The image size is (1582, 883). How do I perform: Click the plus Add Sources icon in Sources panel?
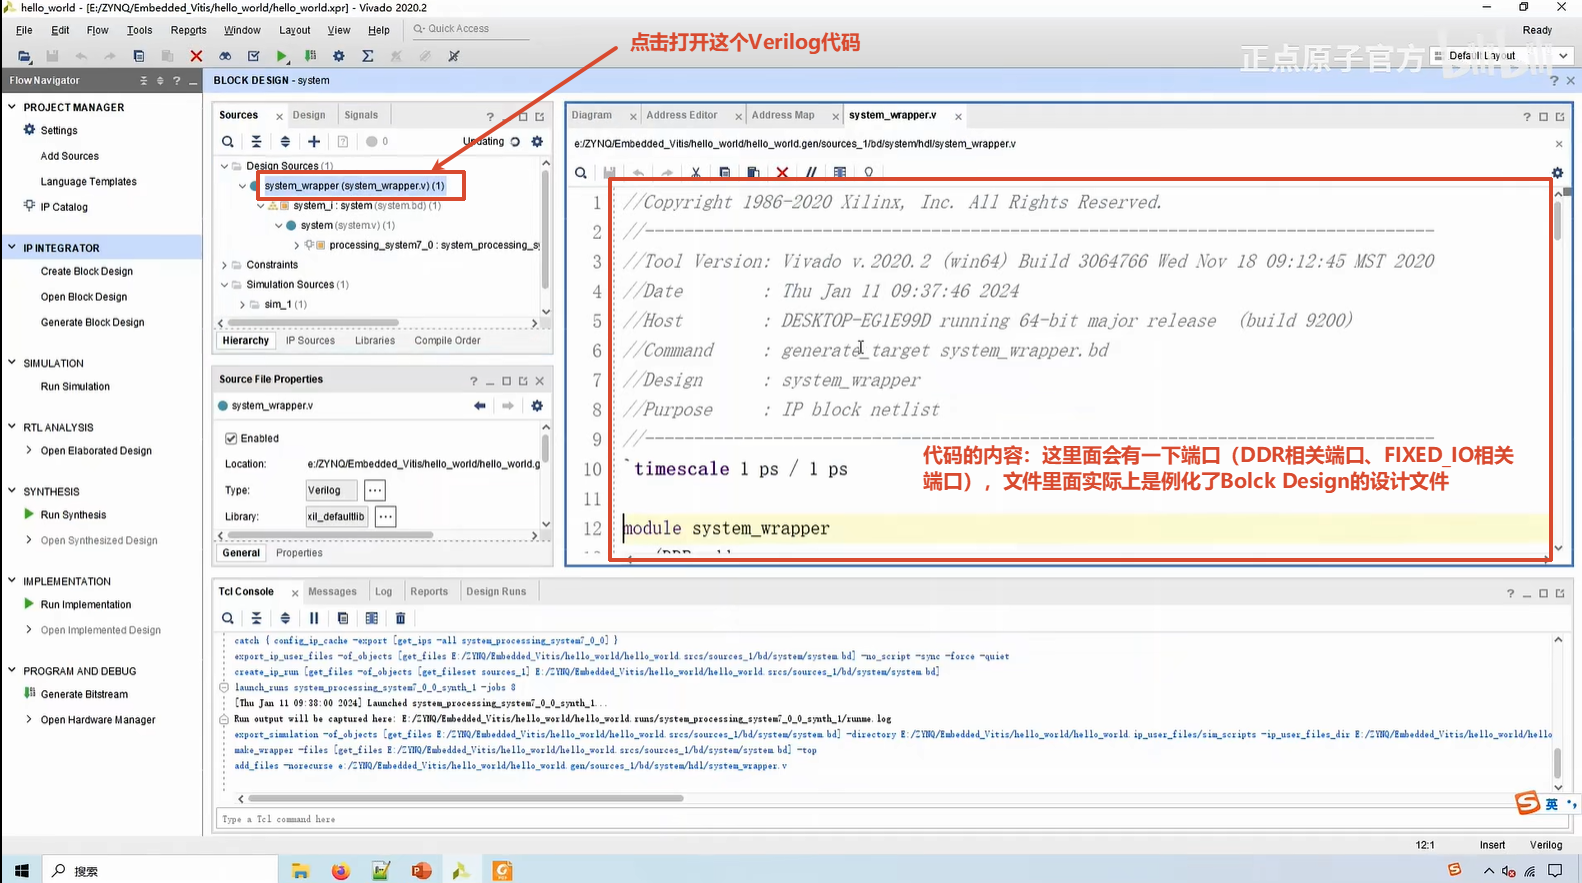314,142
